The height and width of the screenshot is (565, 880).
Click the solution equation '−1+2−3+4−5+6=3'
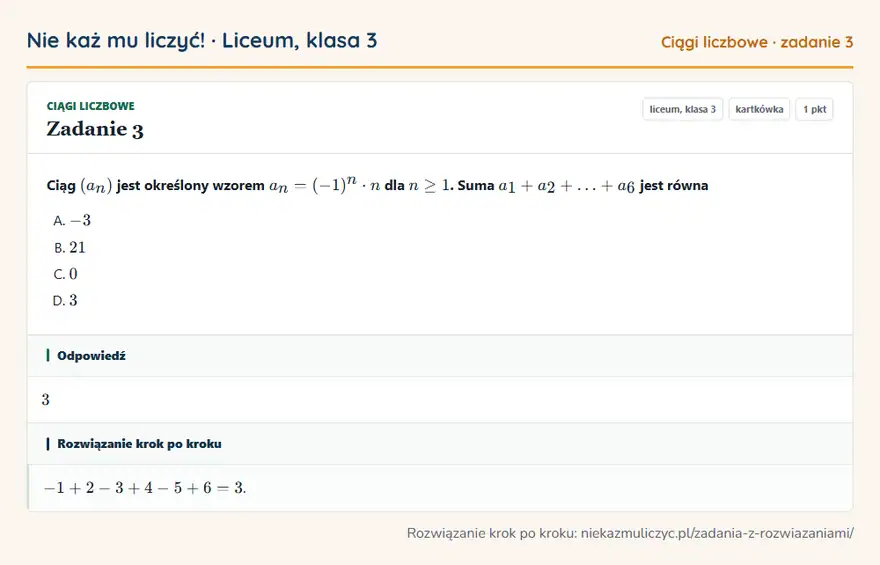pos(145,488)
